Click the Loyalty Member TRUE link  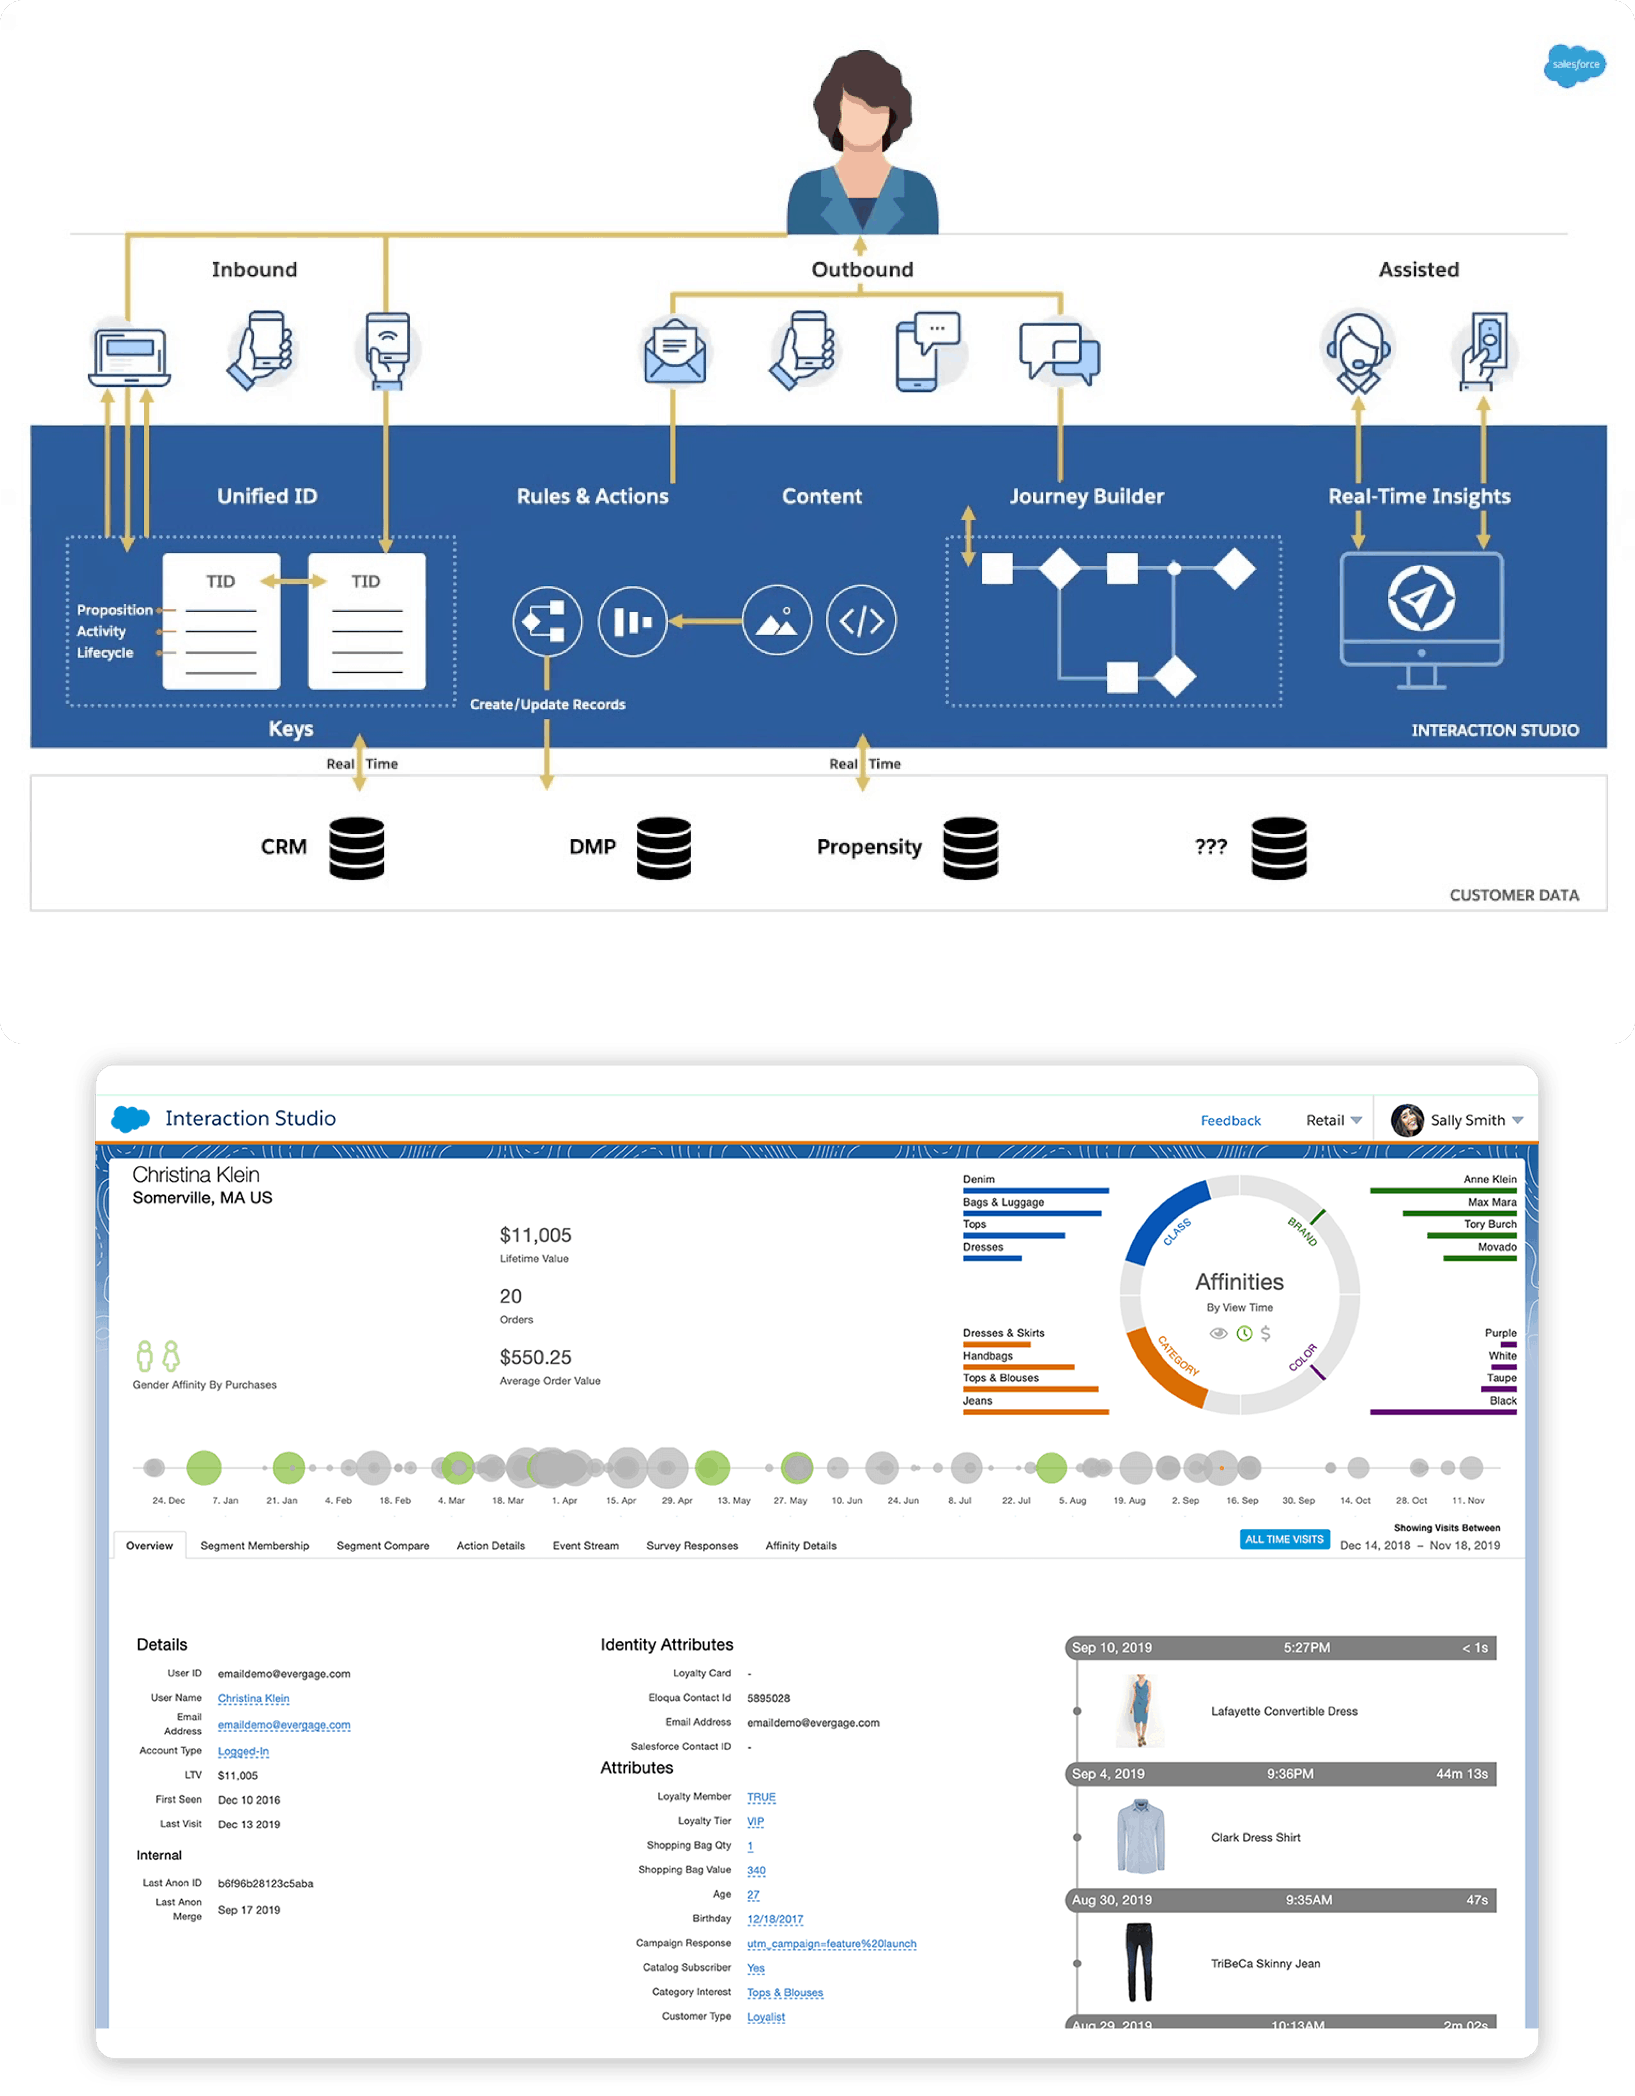761,1797
